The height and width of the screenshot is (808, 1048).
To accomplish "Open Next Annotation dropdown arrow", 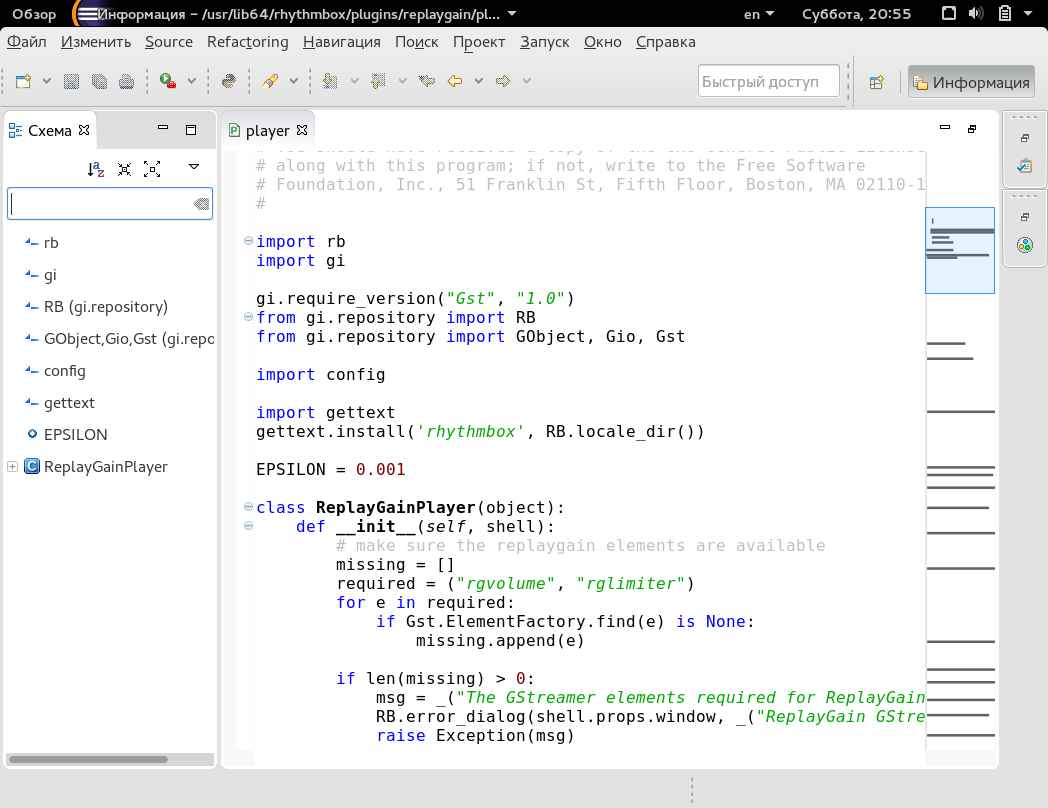I will 355,82.
